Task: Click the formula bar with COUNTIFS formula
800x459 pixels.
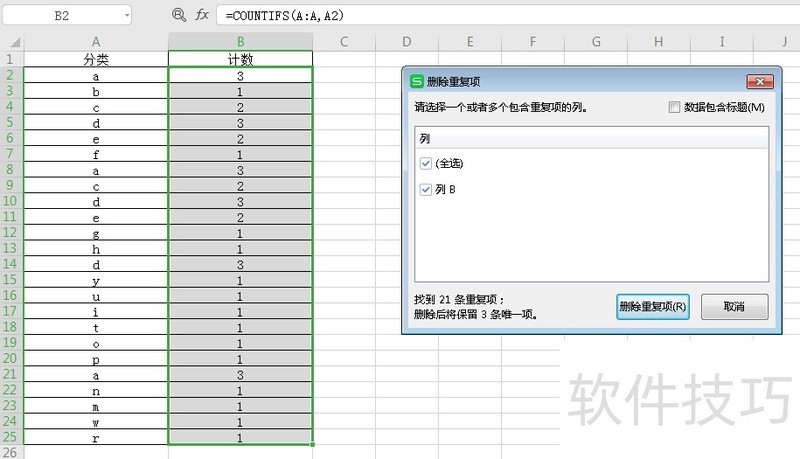Action: [508, 15]
